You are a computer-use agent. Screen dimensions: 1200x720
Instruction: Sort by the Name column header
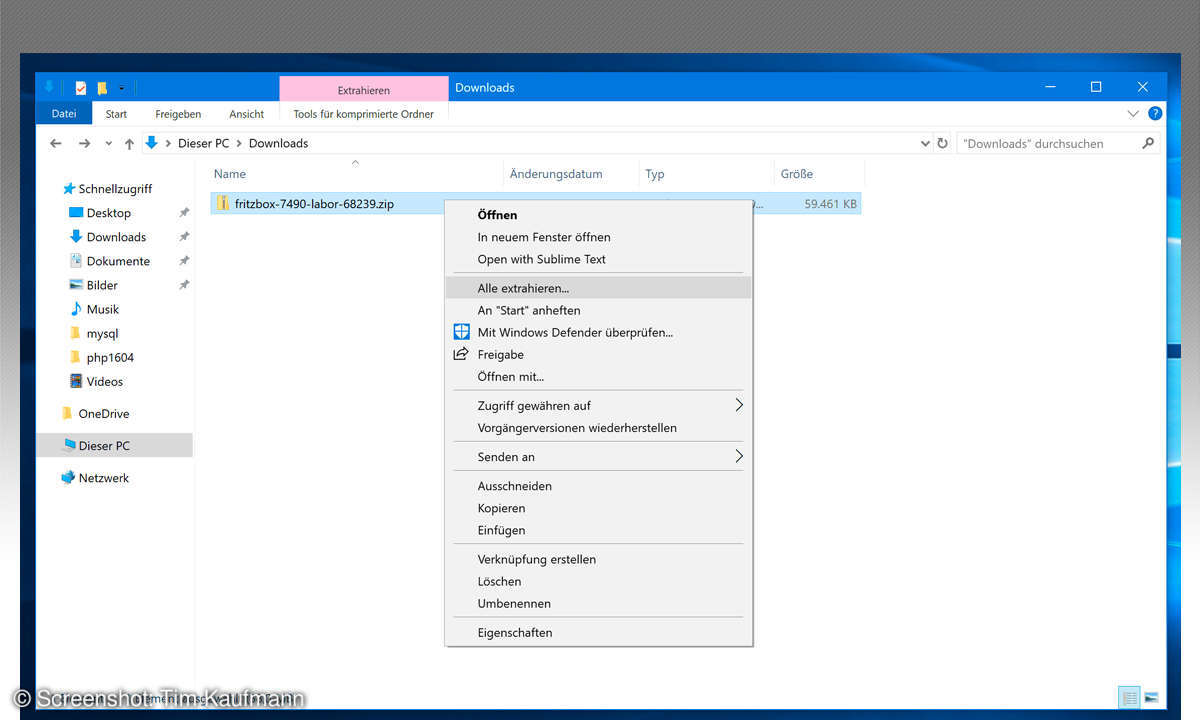[355, 174]
